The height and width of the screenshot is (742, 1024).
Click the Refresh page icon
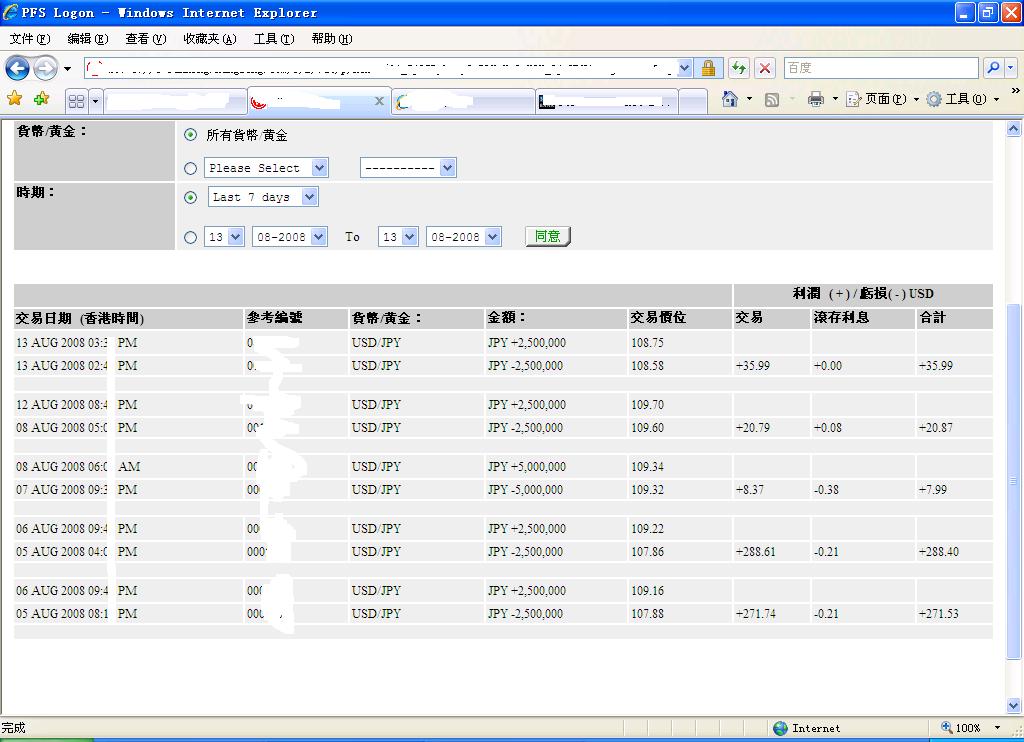pos(739,68)
